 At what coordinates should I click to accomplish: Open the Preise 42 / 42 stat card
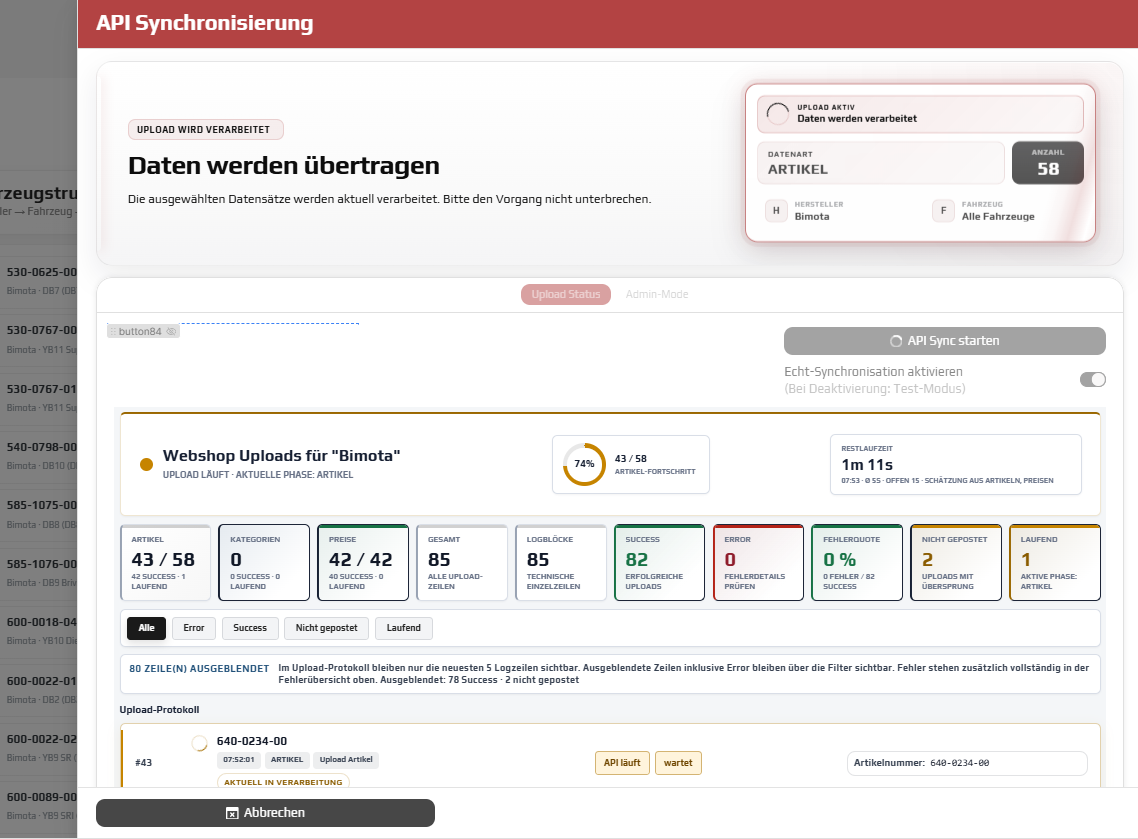363,562
